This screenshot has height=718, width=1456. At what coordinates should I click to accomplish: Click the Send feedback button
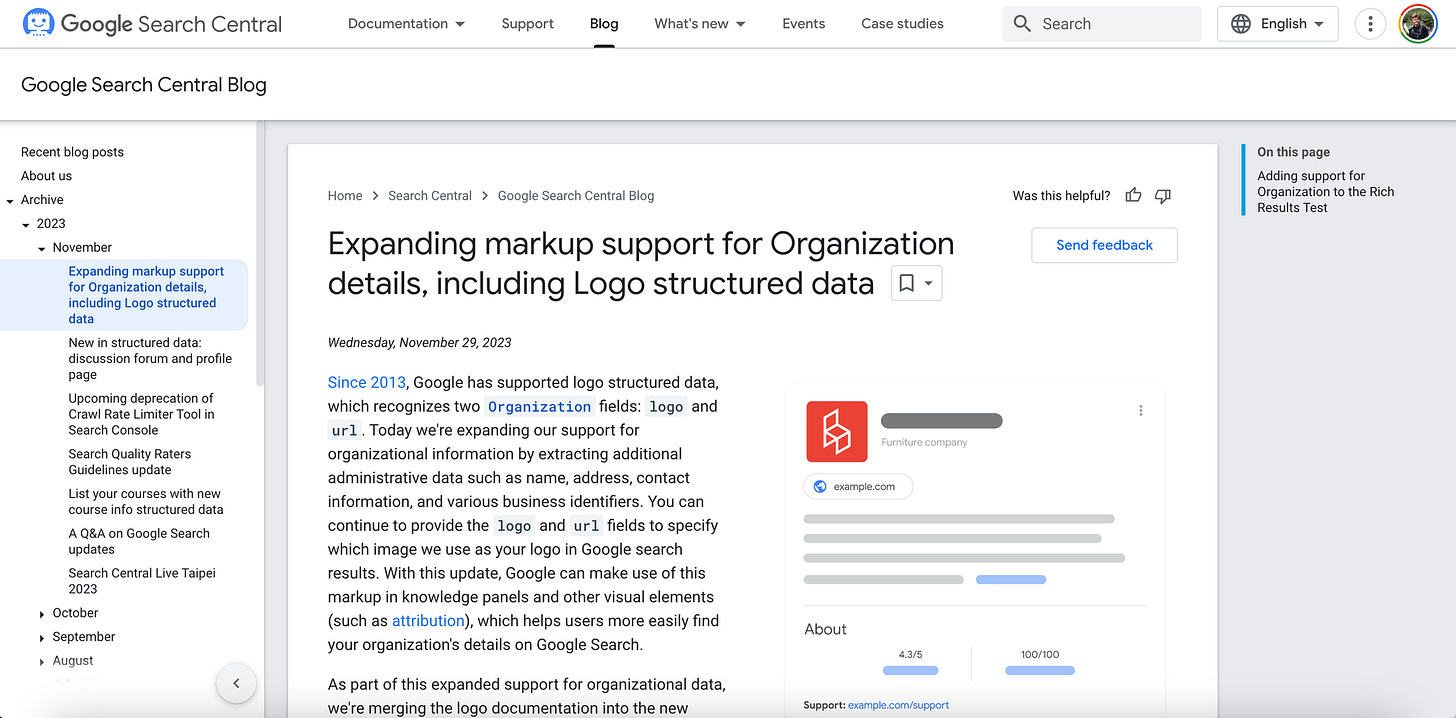pos(1104,245)
